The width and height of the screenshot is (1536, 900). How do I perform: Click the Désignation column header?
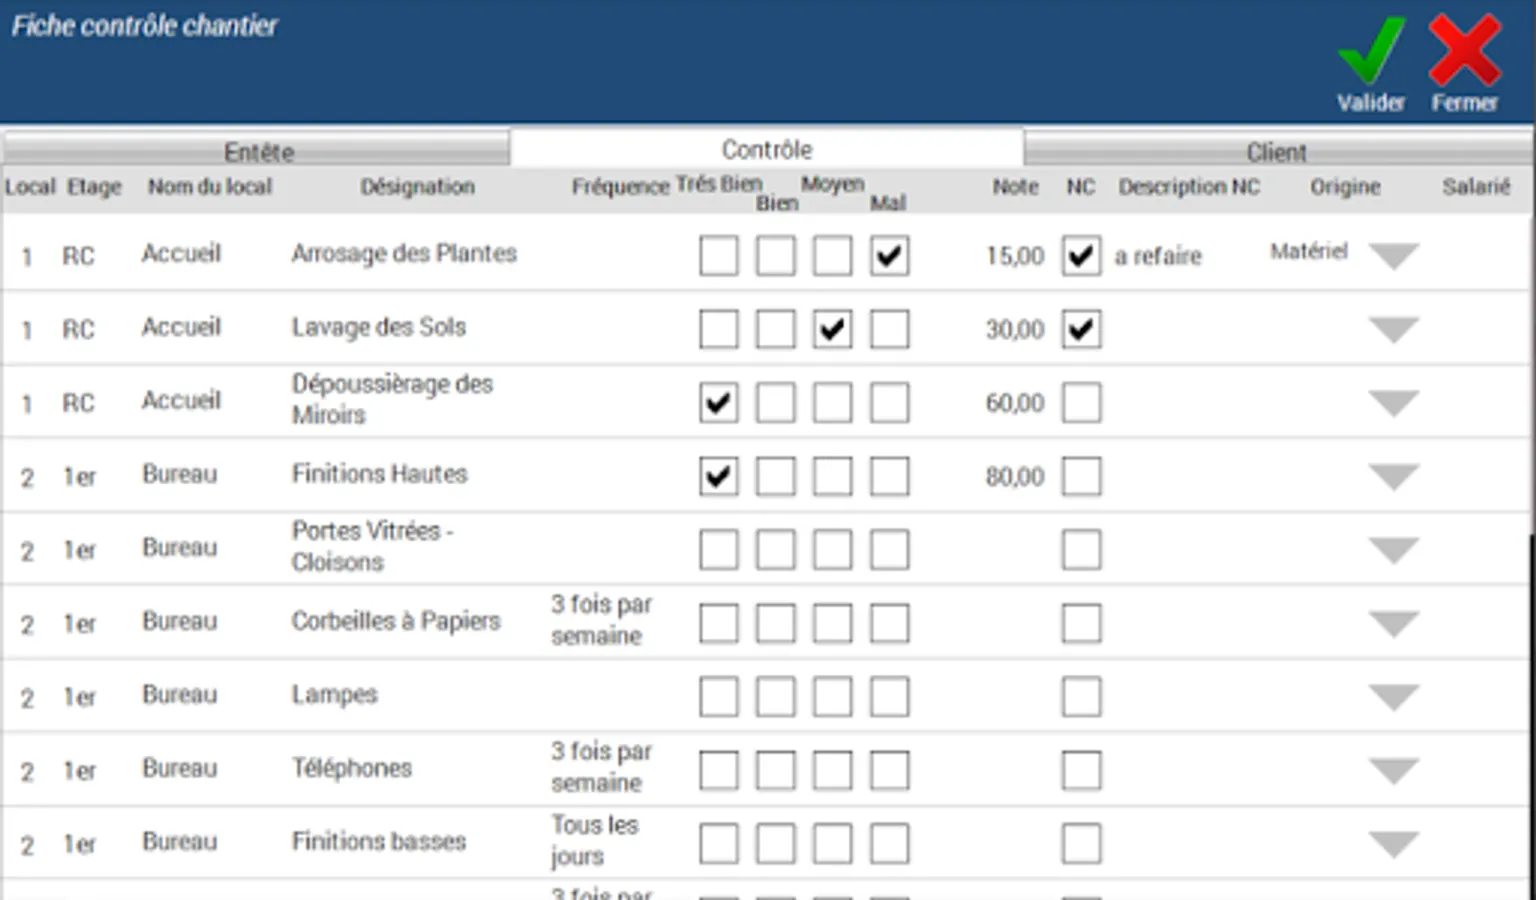click(417, 187)
